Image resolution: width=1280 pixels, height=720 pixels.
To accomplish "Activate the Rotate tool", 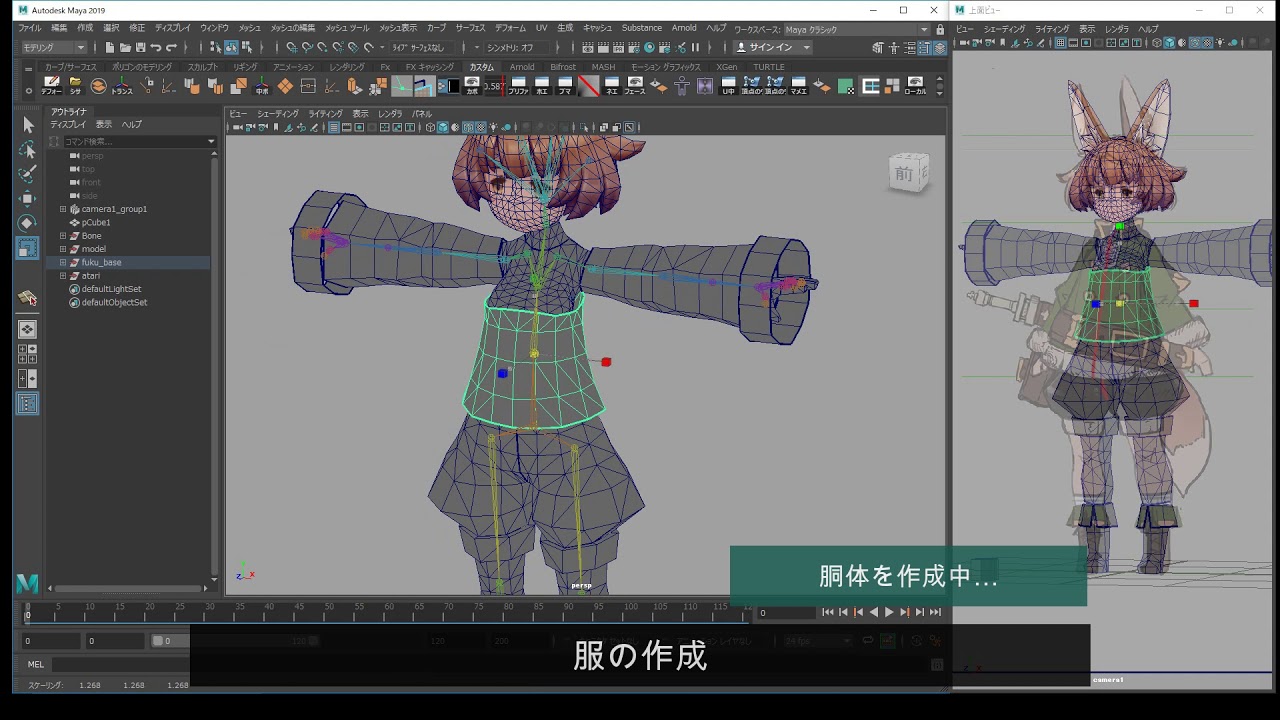I will click(x=28, y=223).
